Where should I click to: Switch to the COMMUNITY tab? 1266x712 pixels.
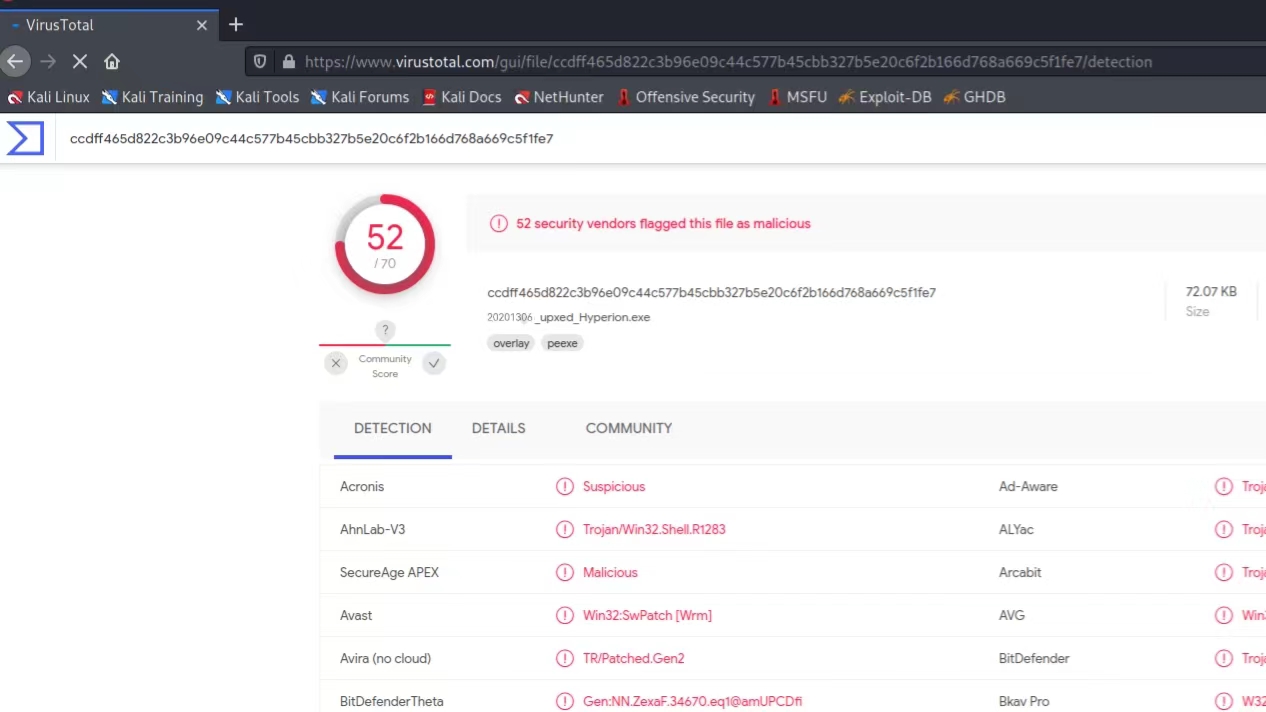coord(628,428)
